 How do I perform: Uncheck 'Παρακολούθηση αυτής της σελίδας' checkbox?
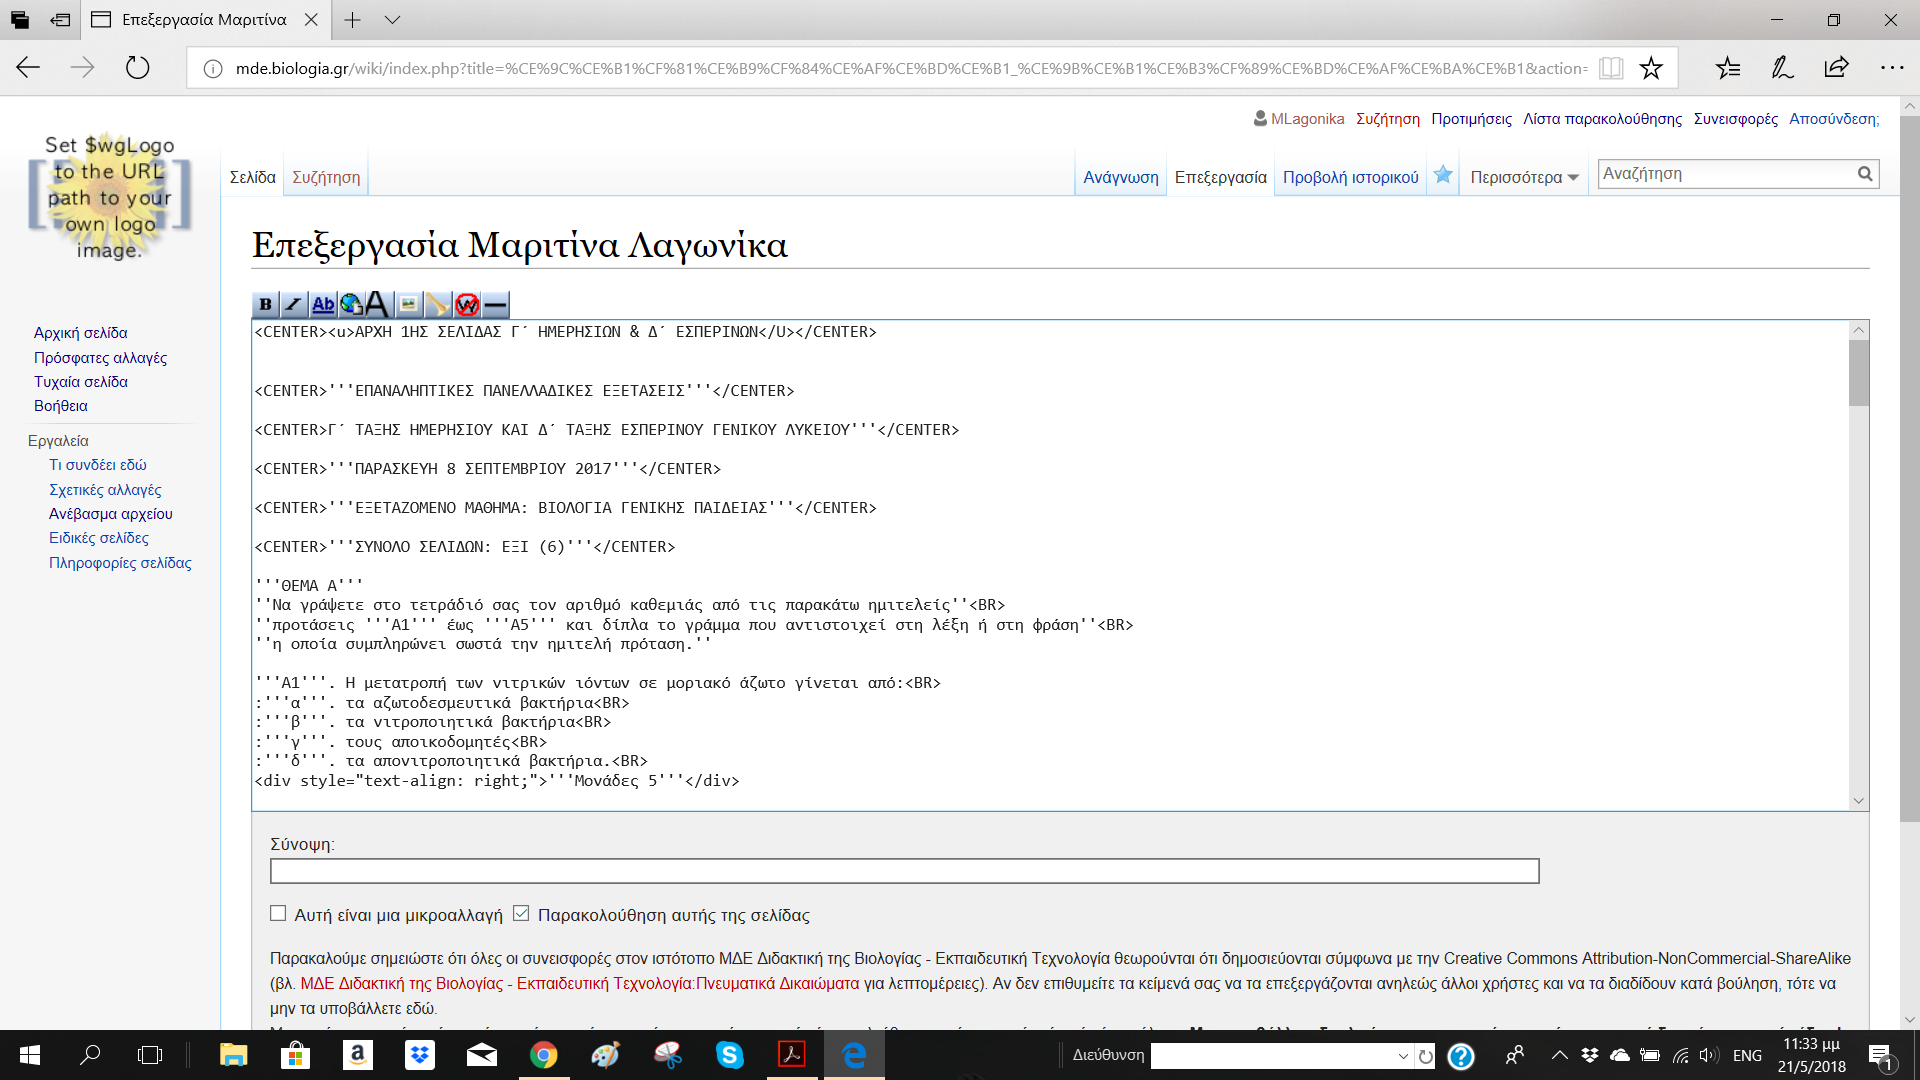(x=521, y=913)
